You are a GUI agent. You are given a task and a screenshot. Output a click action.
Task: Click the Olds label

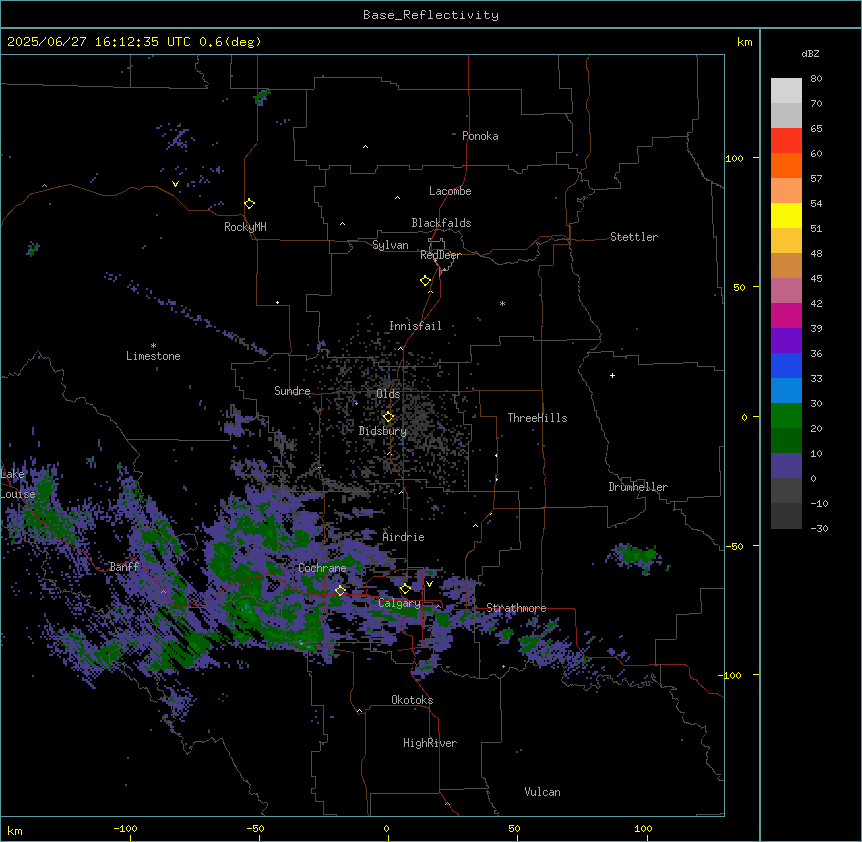pyautogui.click(x=388, y=394)
